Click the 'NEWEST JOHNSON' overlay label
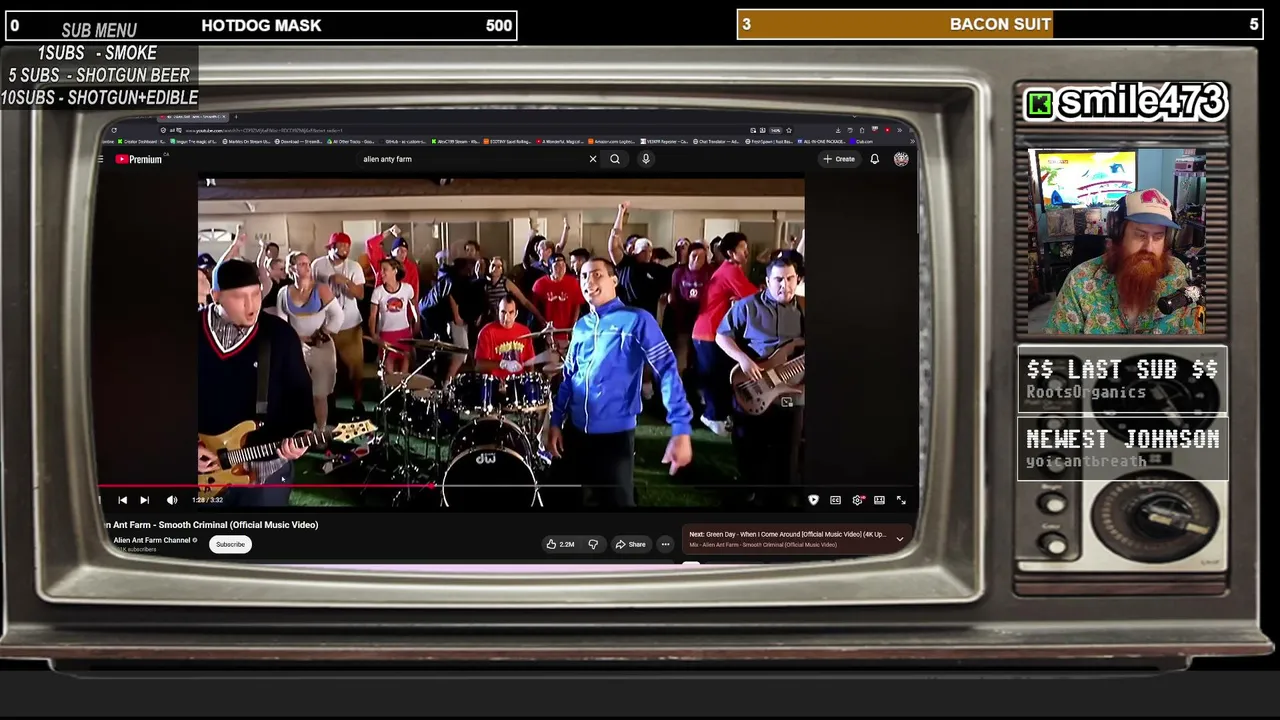Image resolution: width=1280 pixels, height=720 pixels. (x=1122, y=439)
